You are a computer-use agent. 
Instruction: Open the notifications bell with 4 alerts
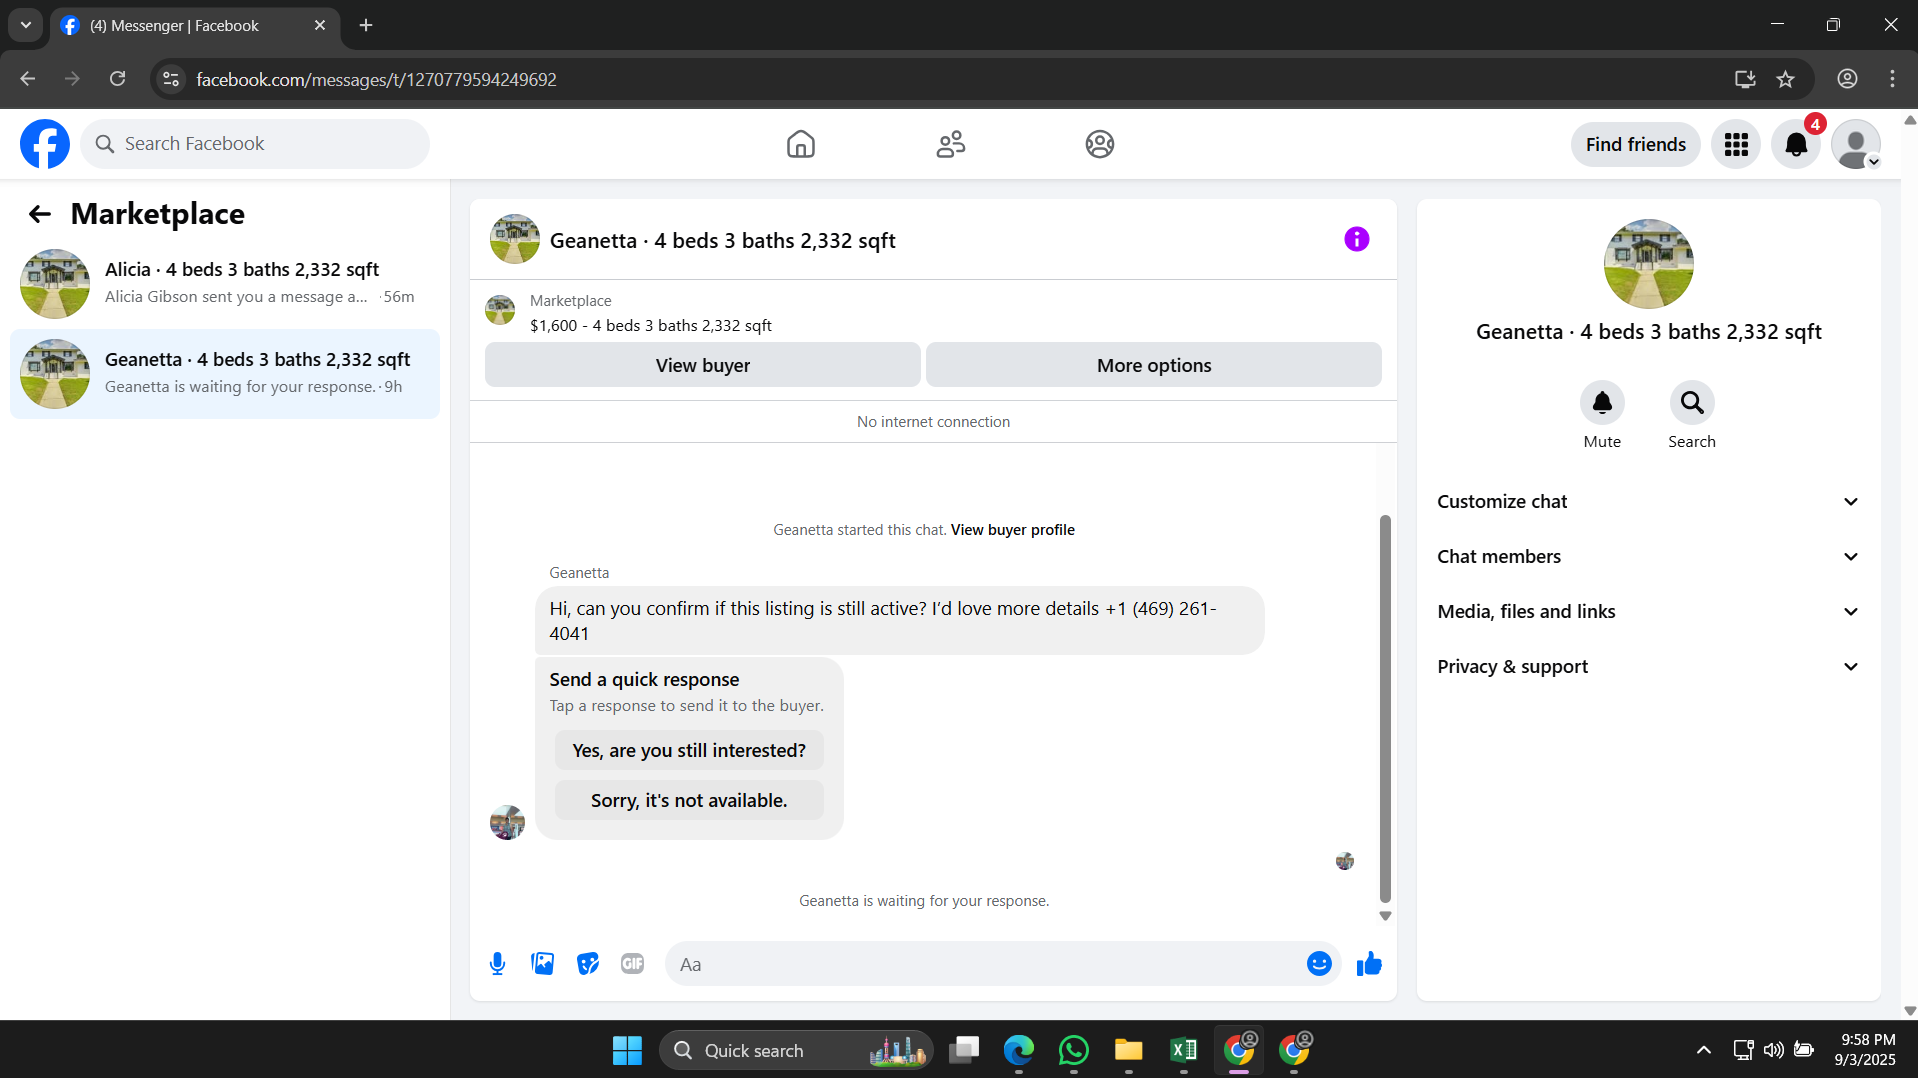tap(1796, 144)
